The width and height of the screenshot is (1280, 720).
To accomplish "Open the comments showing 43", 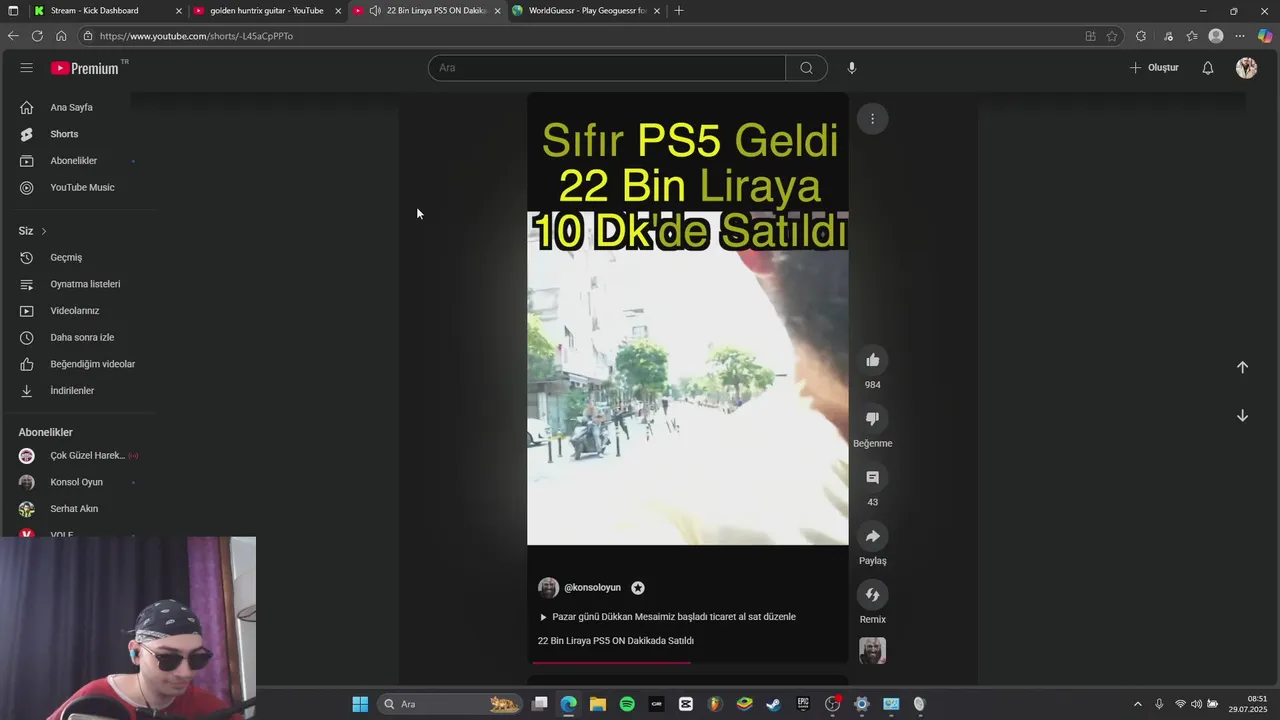I will [x=873, y=478].
